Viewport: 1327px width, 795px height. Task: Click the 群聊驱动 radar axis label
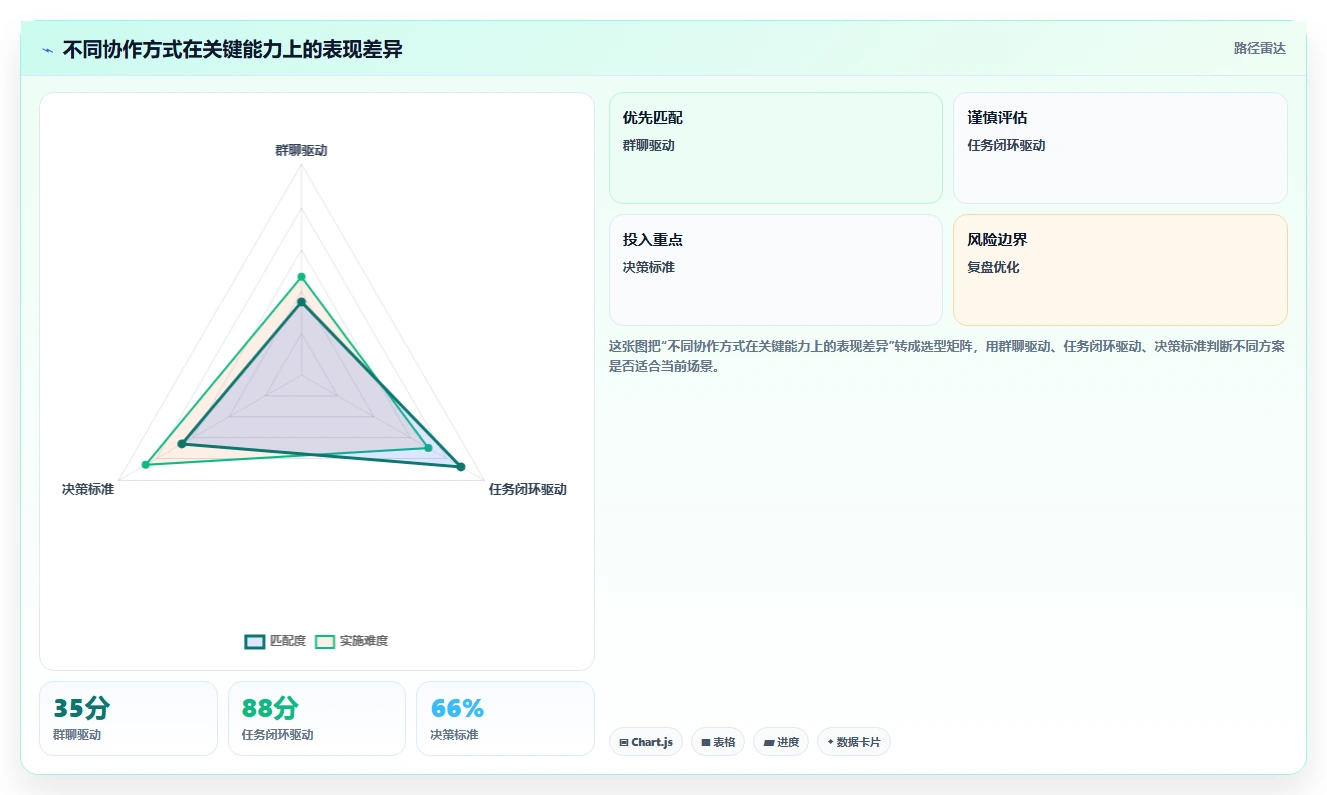[301, 151]
